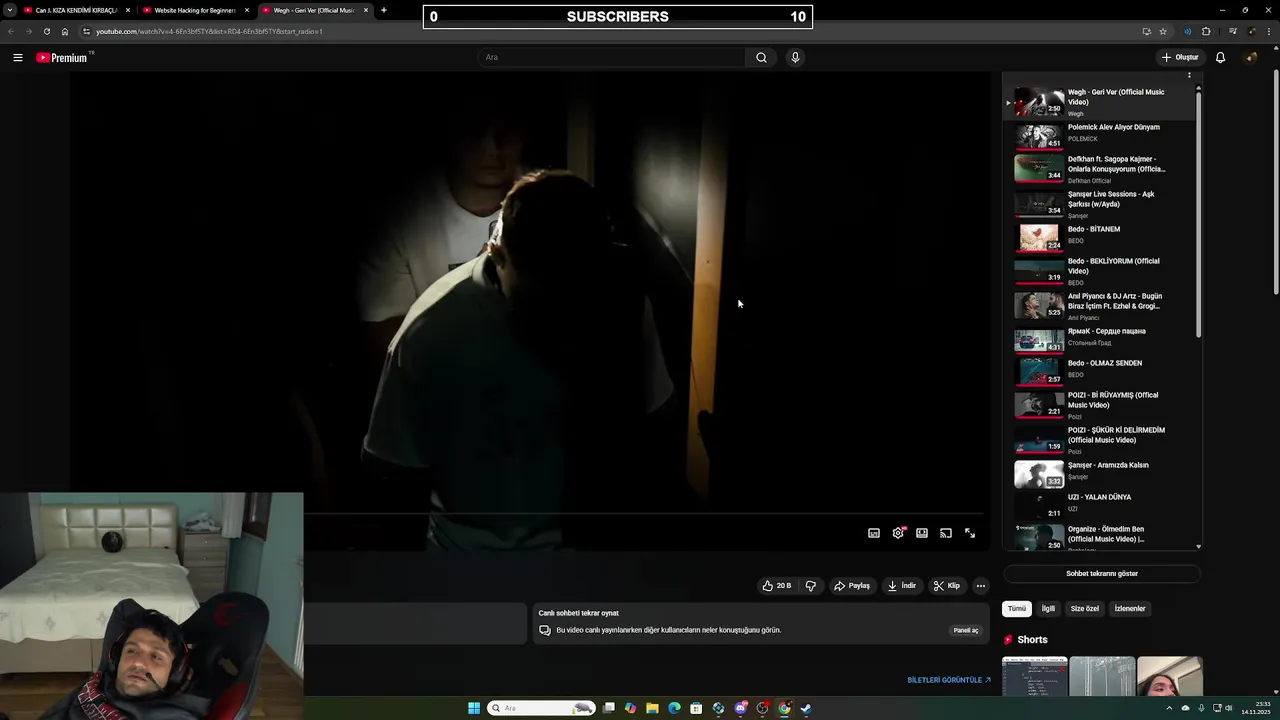Click the YouTube search input field
This screenshot has width=1280, height=720.
click(x=612, y=57)
